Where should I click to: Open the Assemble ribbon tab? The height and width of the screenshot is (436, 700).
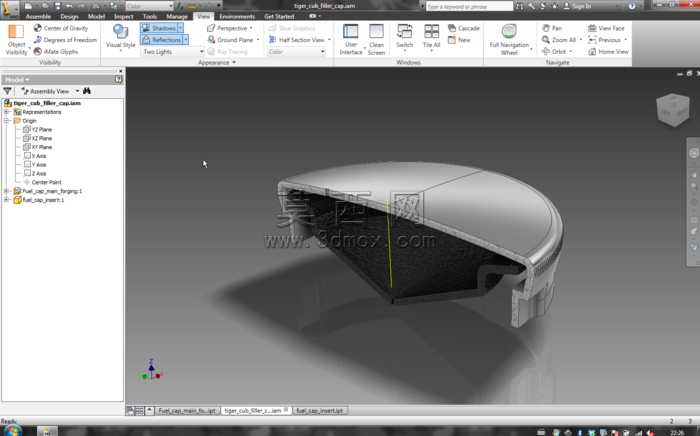(38, 17)
